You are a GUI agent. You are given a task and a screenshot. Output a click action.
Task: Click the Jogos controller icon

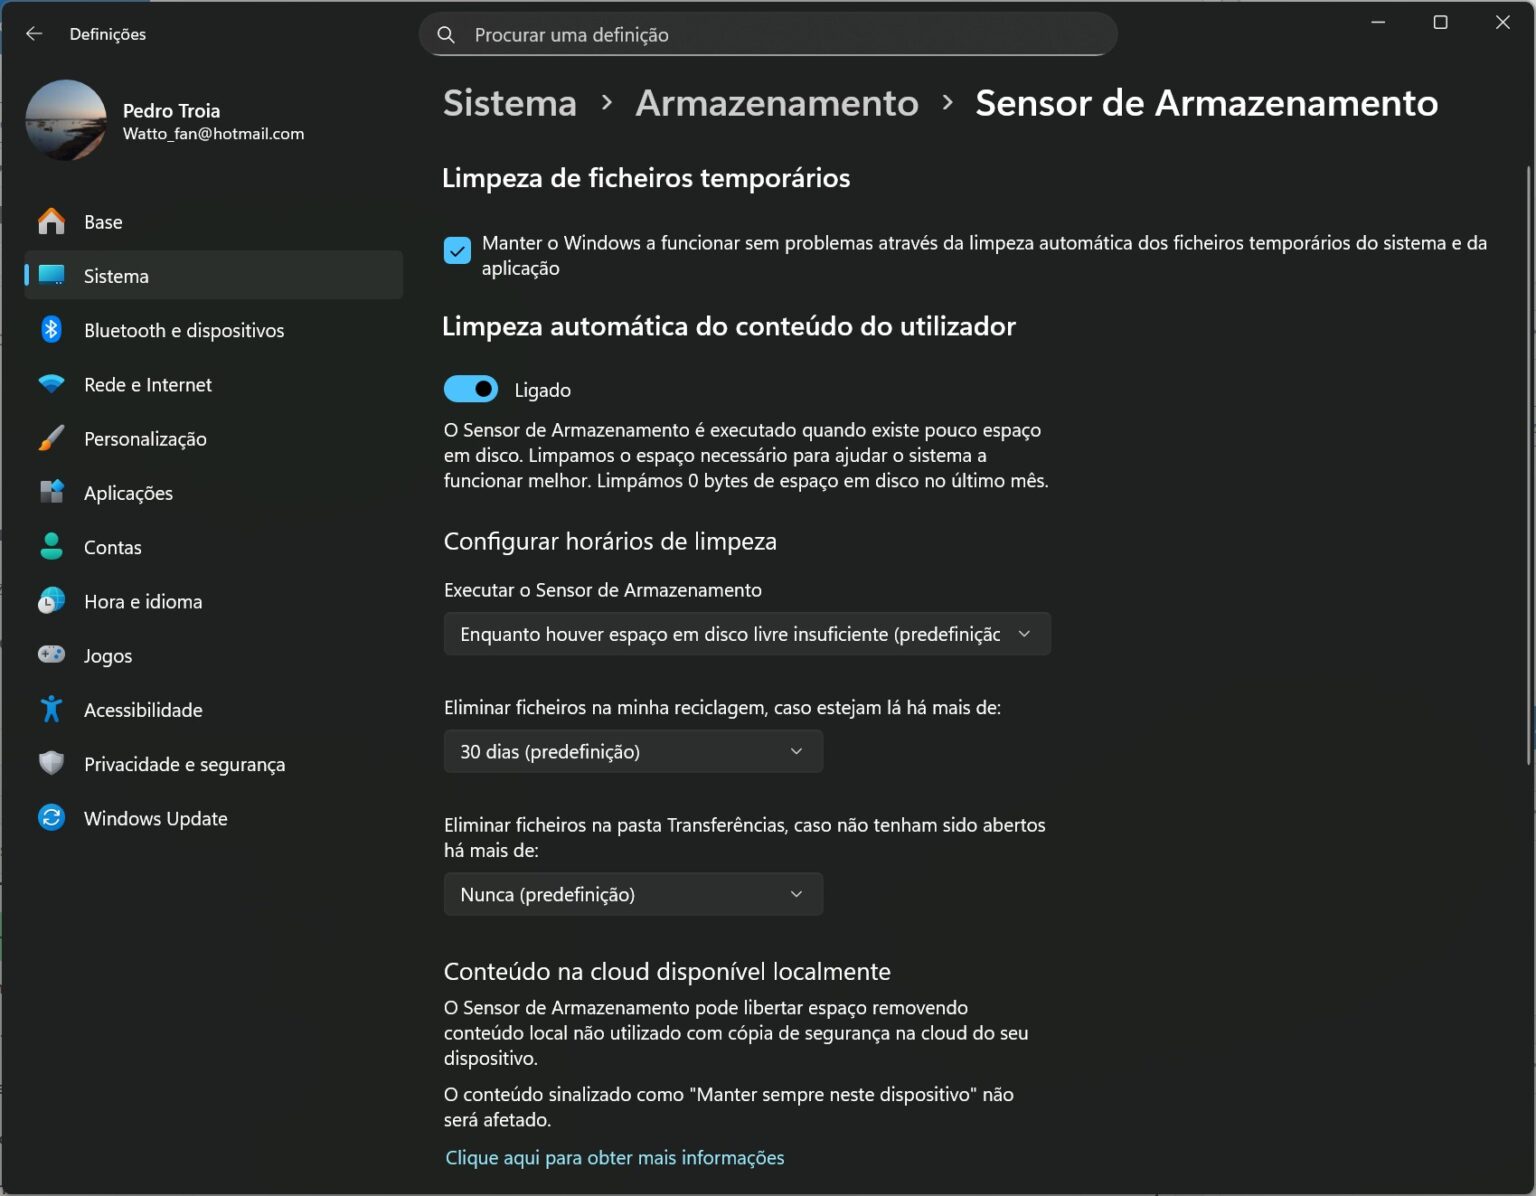click(51, 655)
